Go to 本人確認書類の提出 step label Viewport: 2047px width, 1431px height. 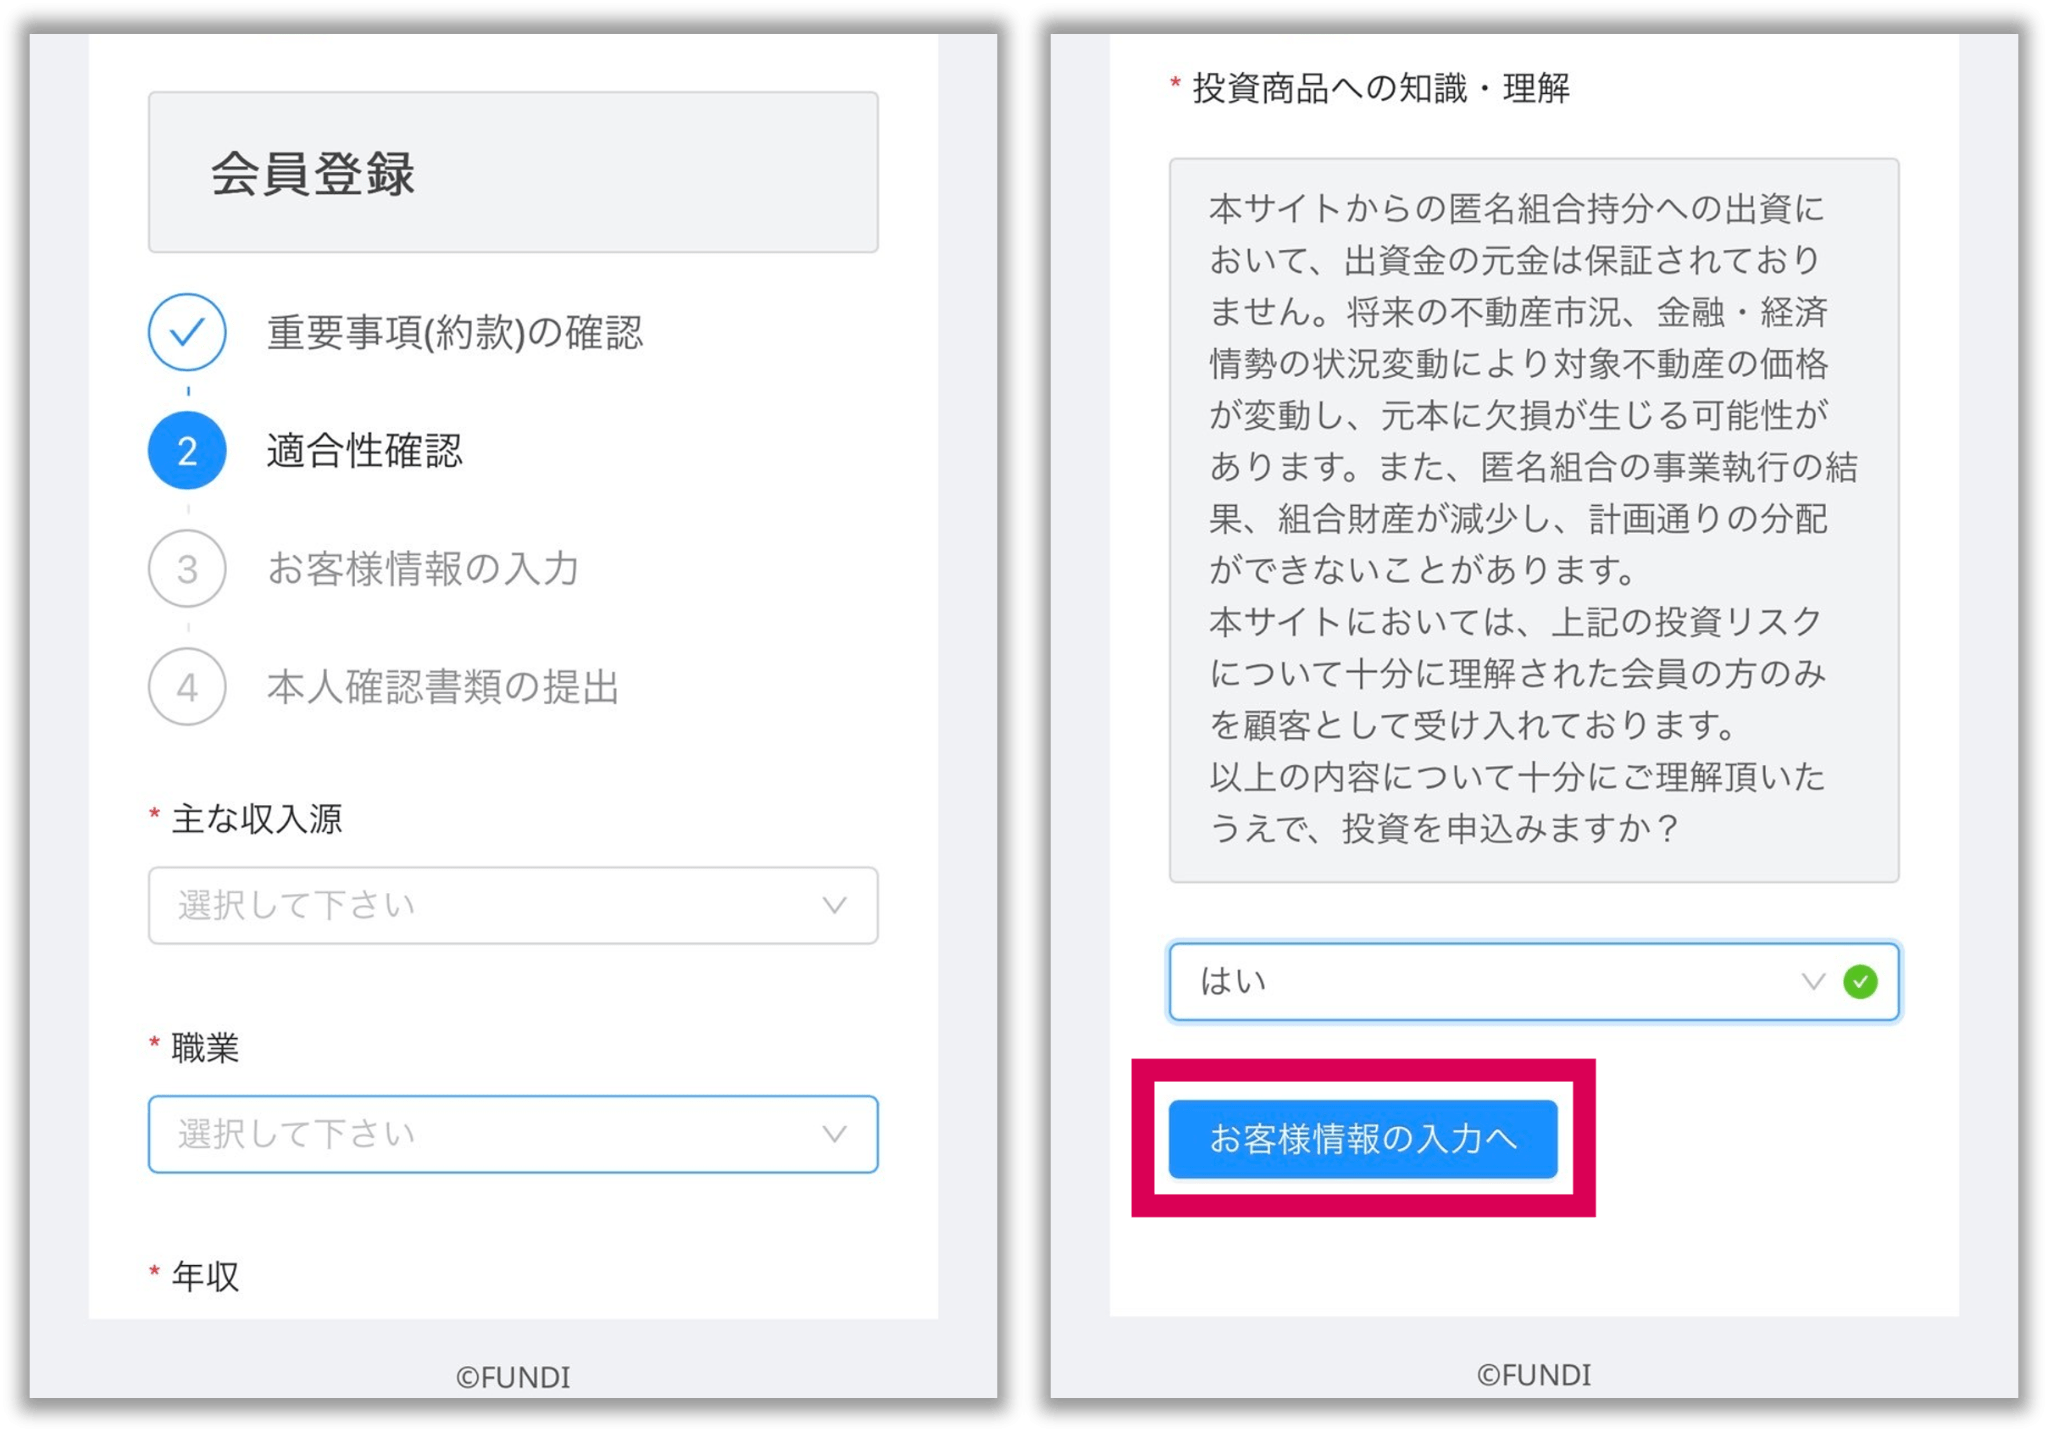coord(443,687)
